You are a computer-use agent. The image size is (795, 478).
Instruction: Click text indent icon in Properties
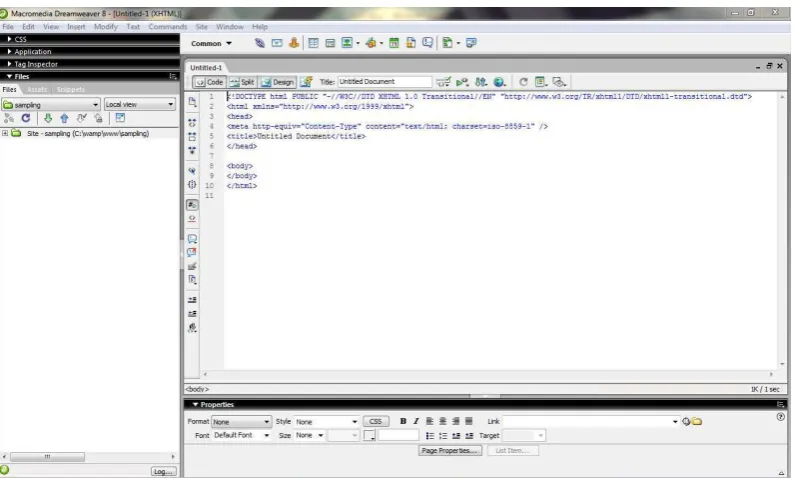coord(469,436)
